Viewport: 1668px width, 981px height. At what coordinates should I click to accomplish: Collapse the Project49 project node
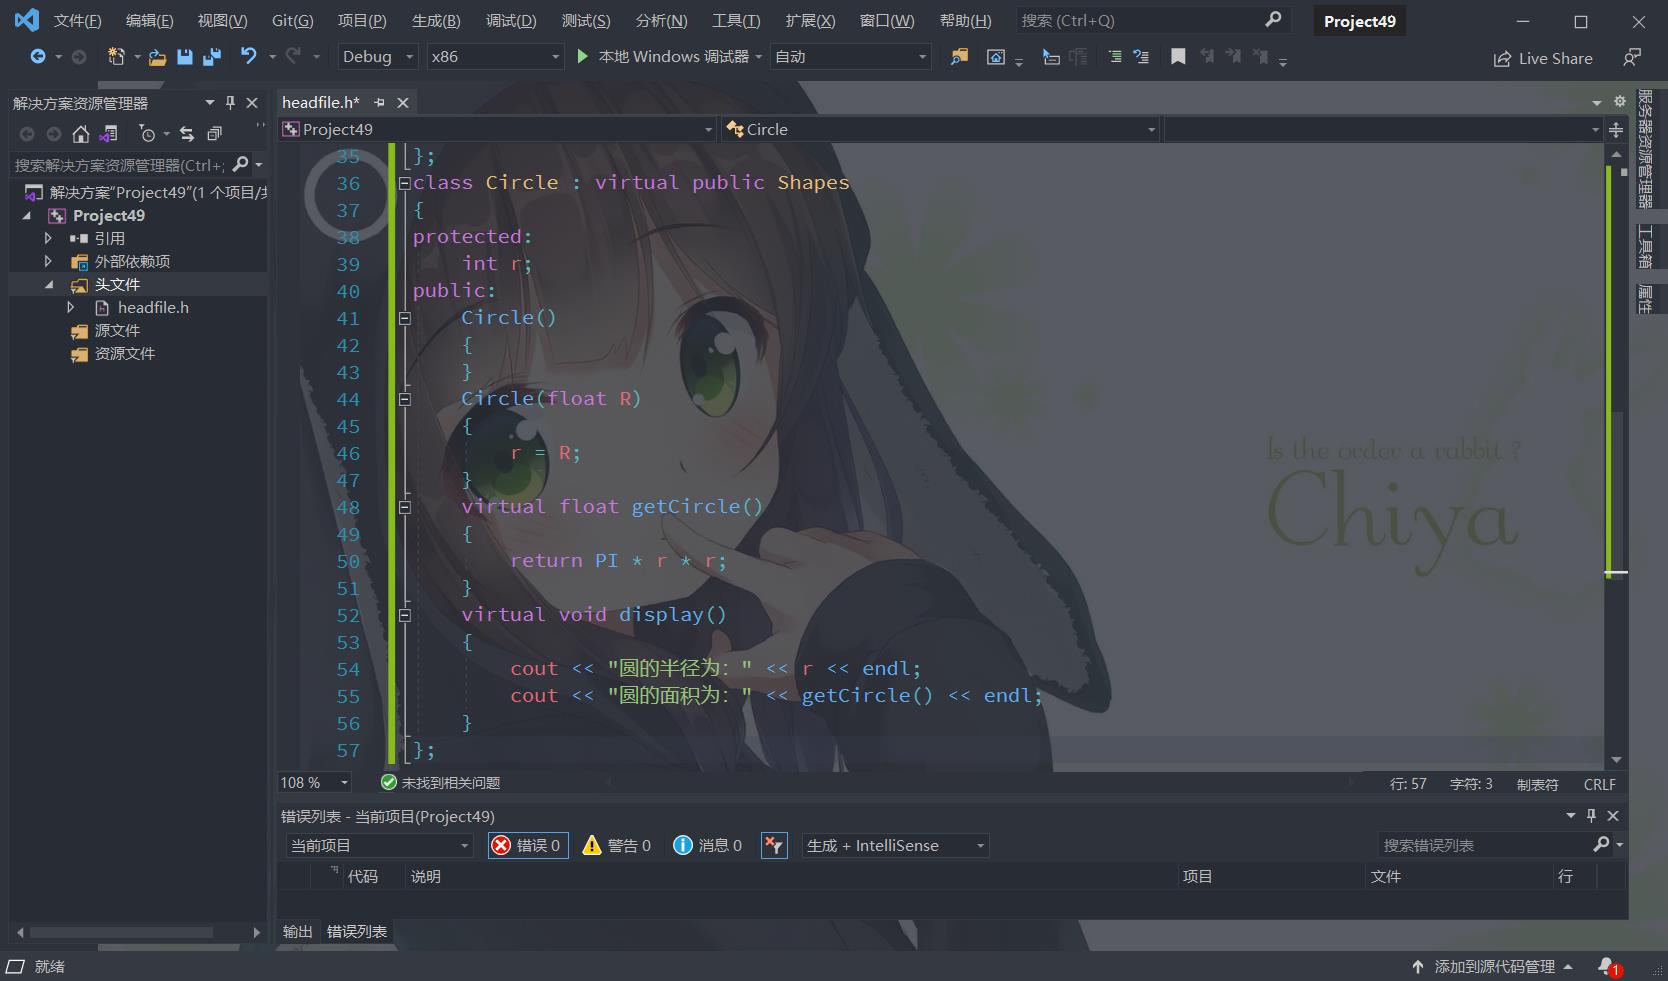click(x=27, y=216)
